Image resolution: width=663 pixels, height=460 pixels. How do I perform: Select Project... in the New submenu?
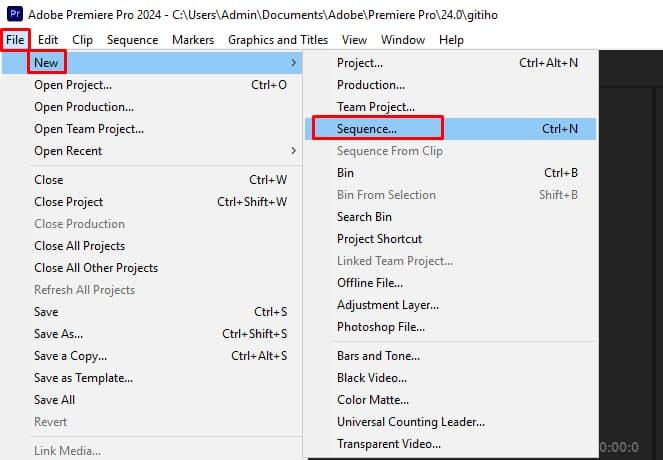[360, 63]
